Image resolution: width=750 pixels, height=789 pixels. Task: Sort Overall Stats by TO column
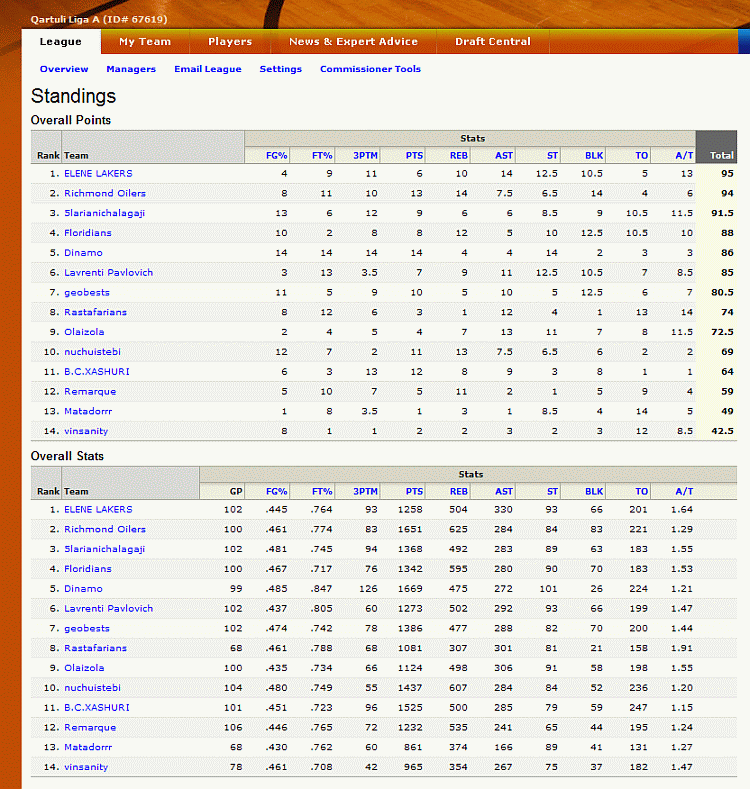pos(641,492)
